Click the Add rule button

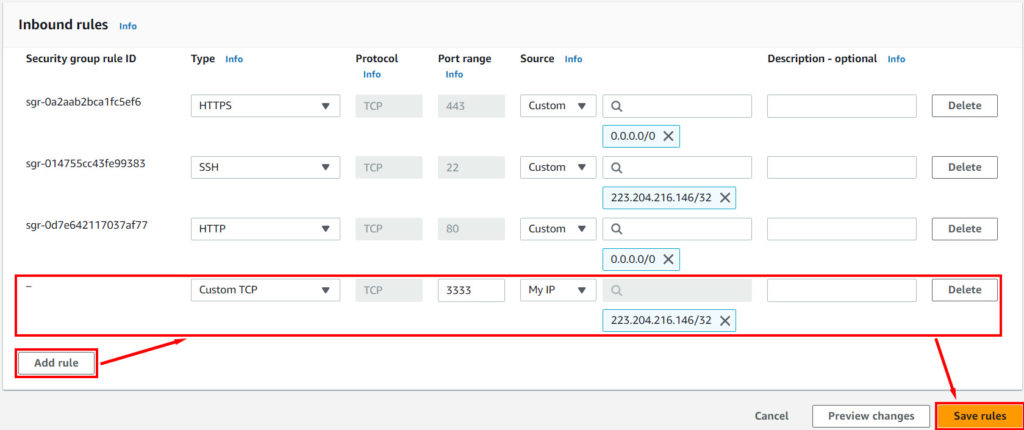tap(56, 363)
